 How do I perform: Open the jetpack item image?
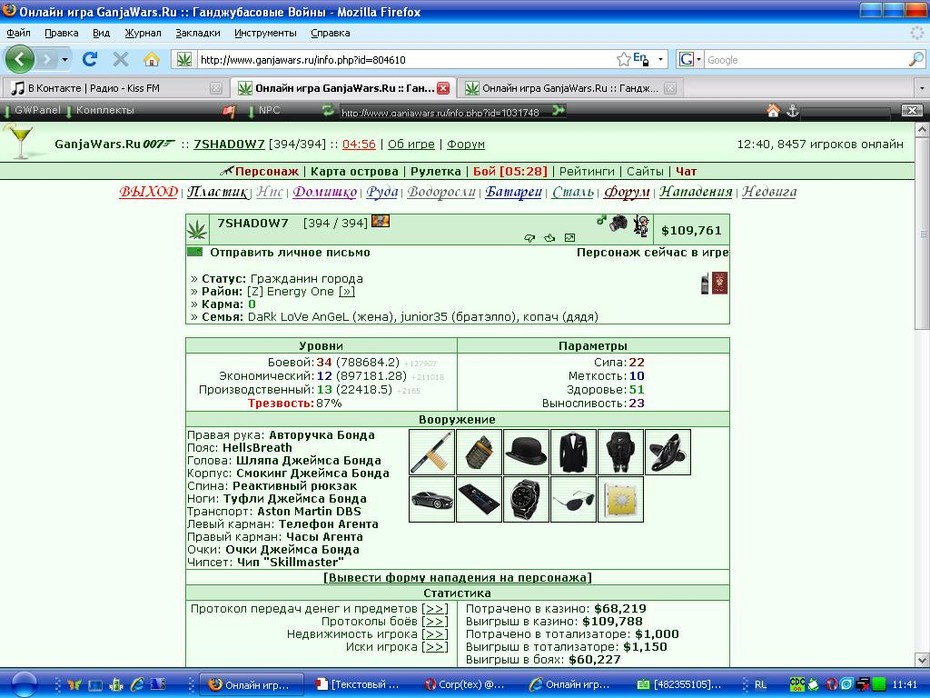pyautogui.click(x=621, y=452)
